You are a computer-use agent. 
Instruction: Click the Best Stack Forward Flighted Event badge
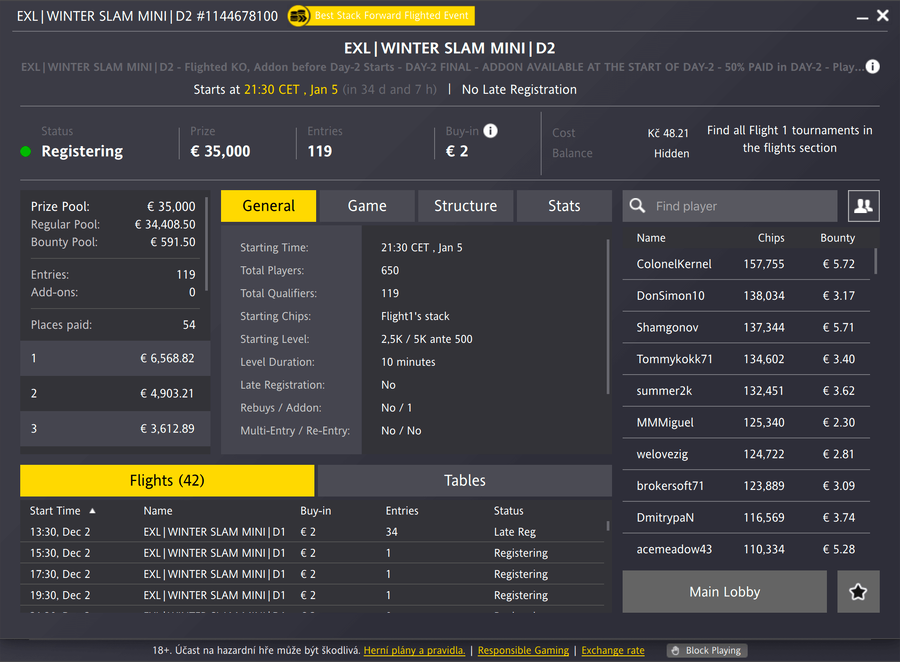tap(380, 16)
